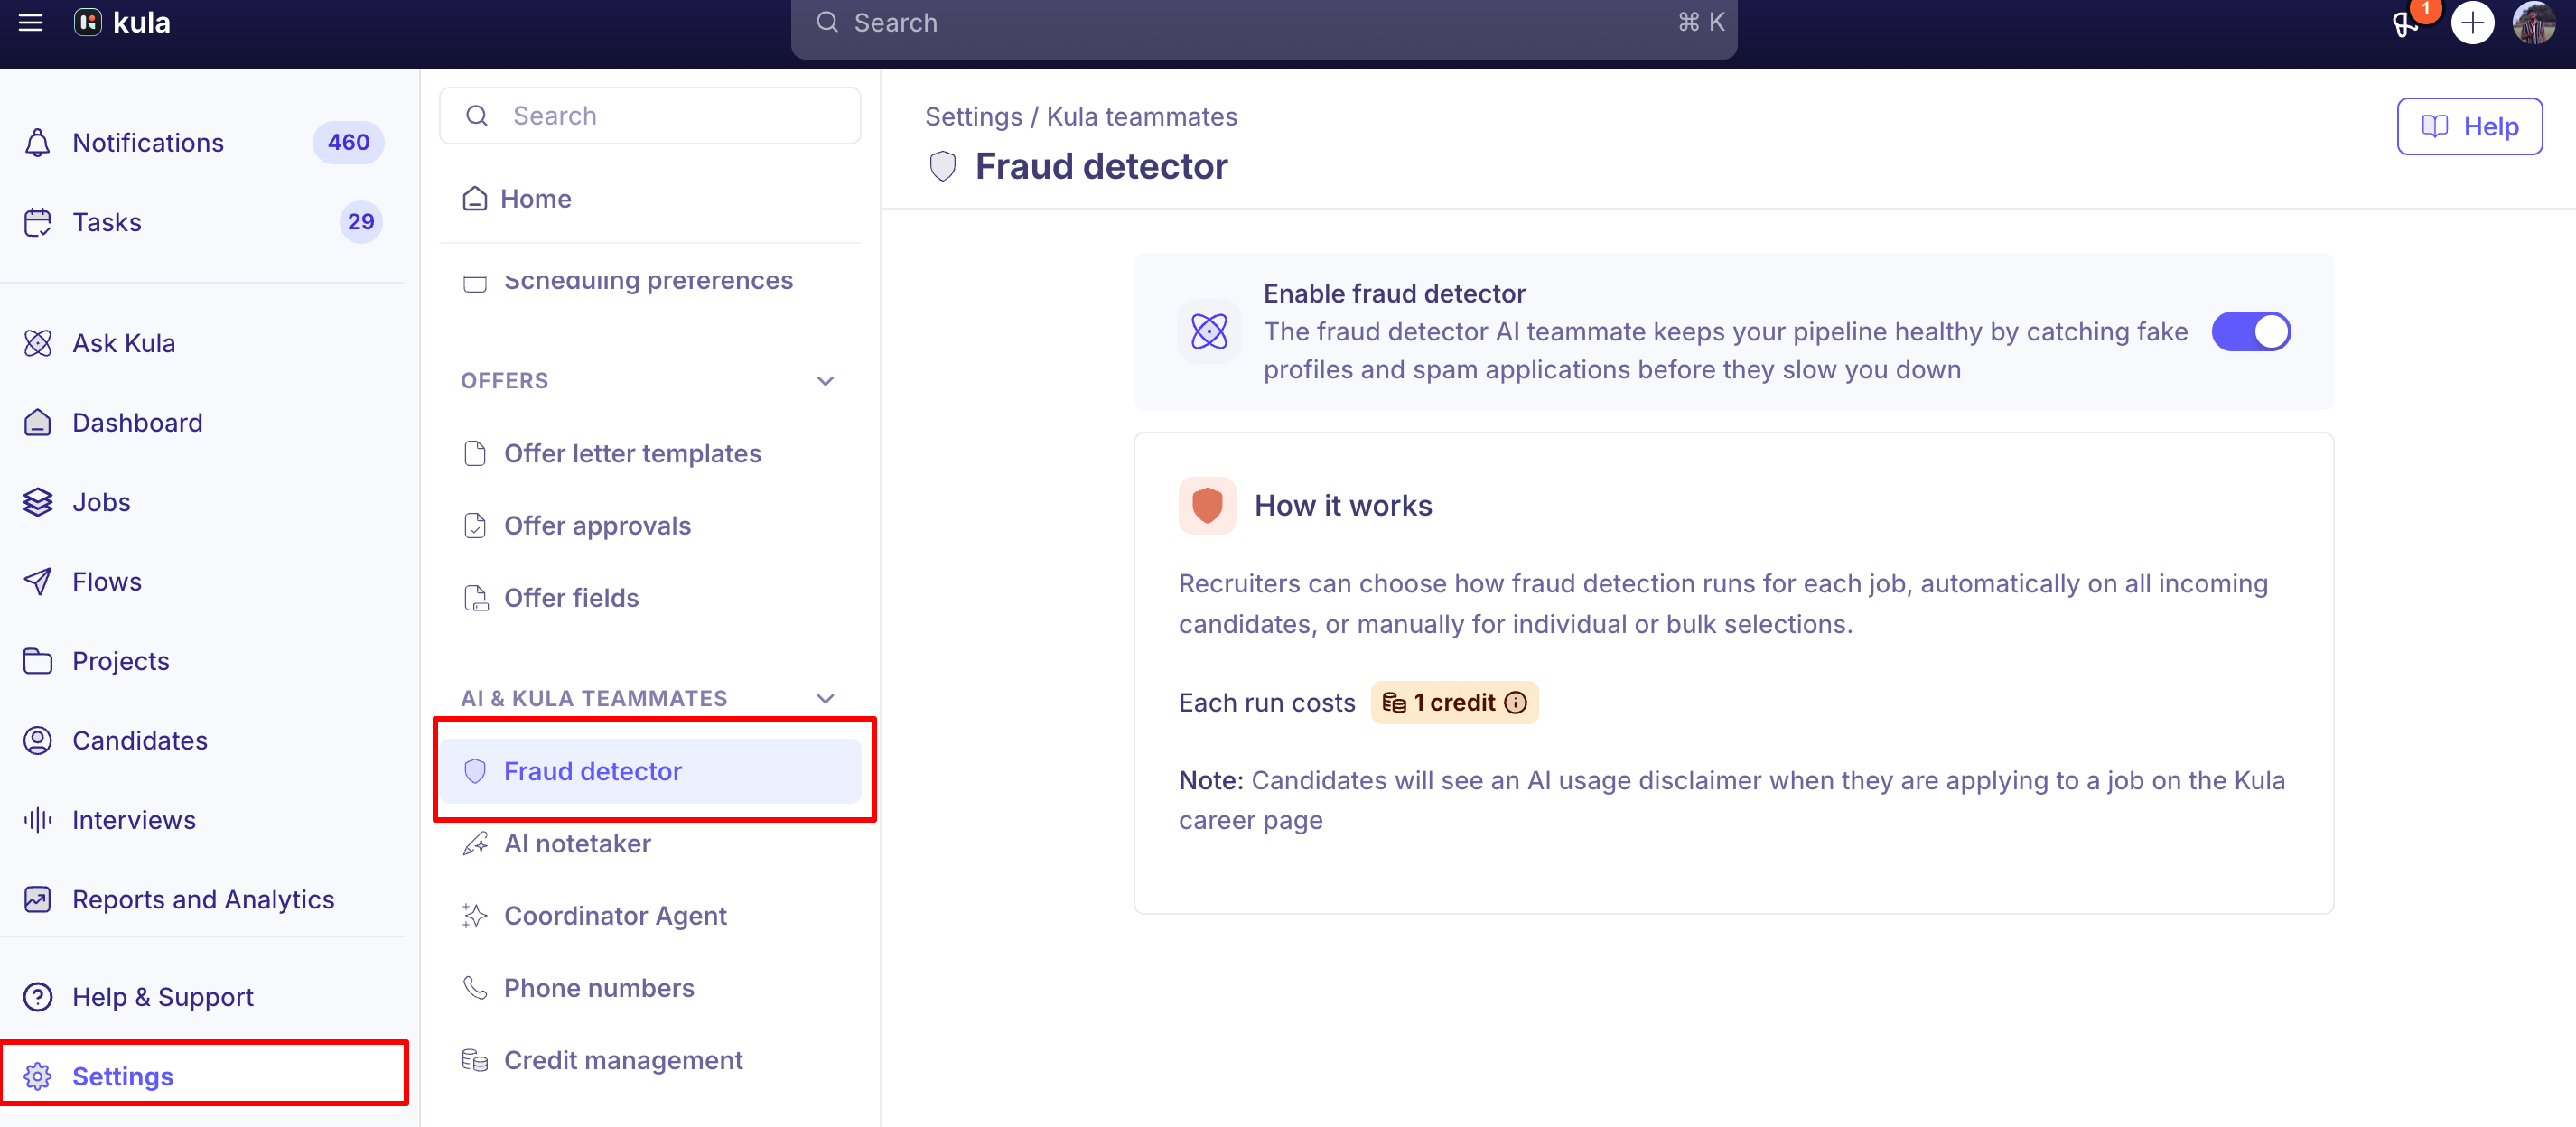The height and width of the screenshot is (1127, 2576).
Task: Click the Jobs layers icon
Action: pos(38,502)
